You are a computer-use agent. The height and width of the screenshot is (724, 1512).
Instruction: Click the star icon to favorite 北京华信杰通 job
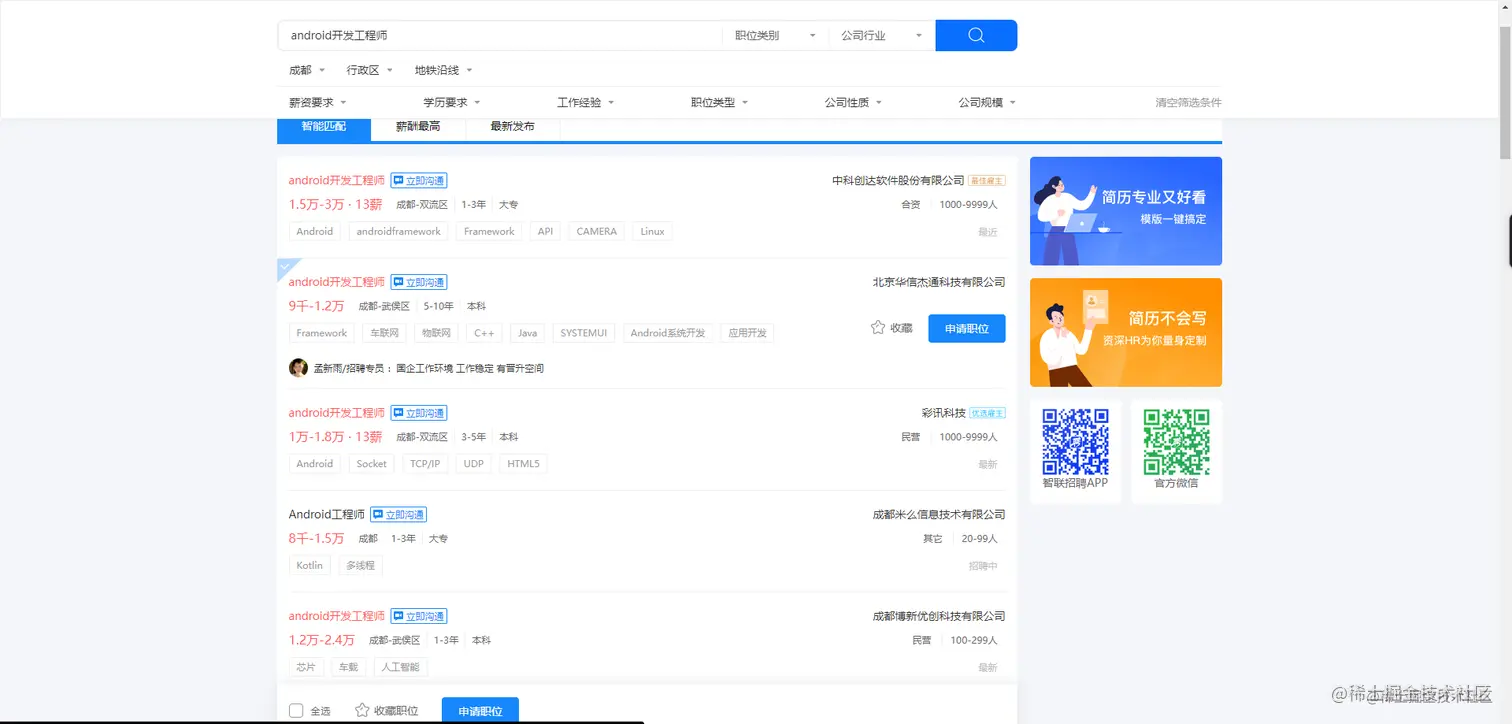[x=877, y=327]
